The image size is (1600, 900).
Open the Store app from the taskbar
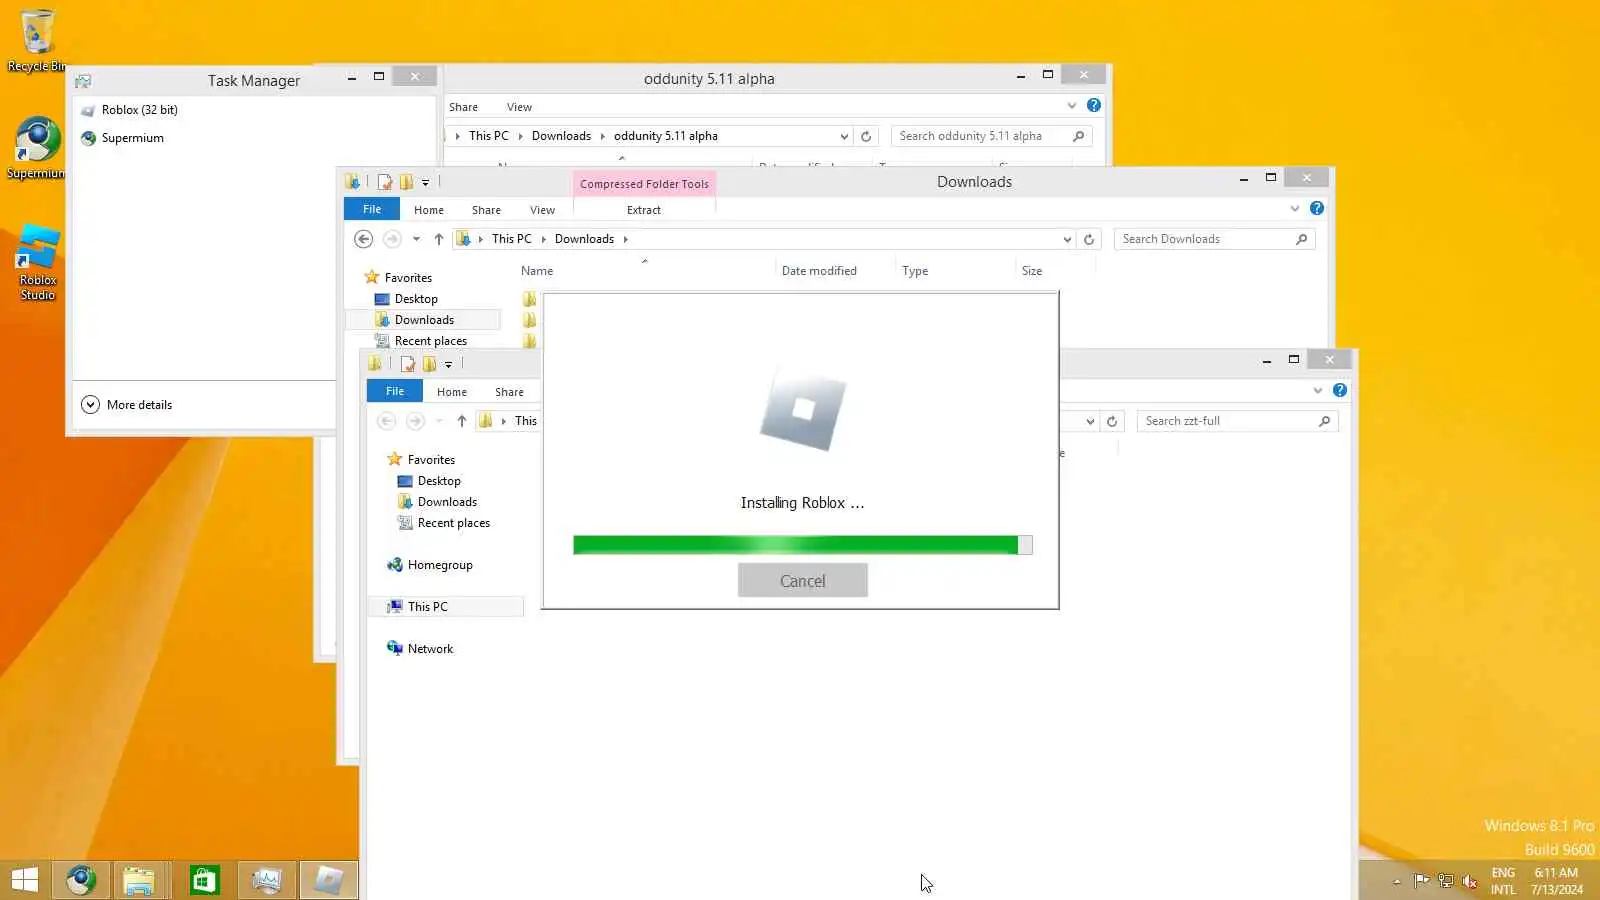pyautogui.click(x=205, y=880)
